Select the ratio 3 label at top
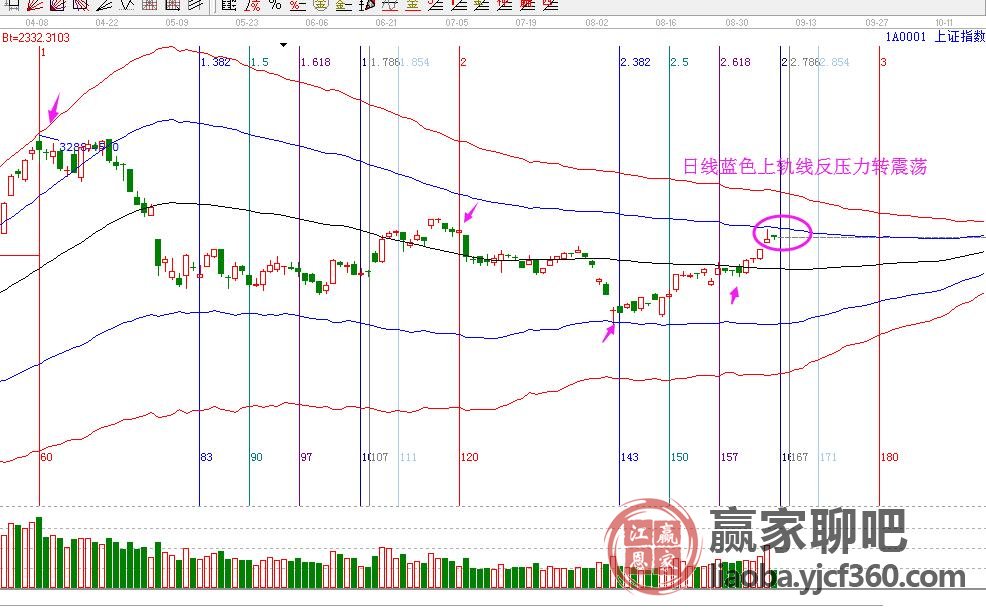 coord(884,62)
